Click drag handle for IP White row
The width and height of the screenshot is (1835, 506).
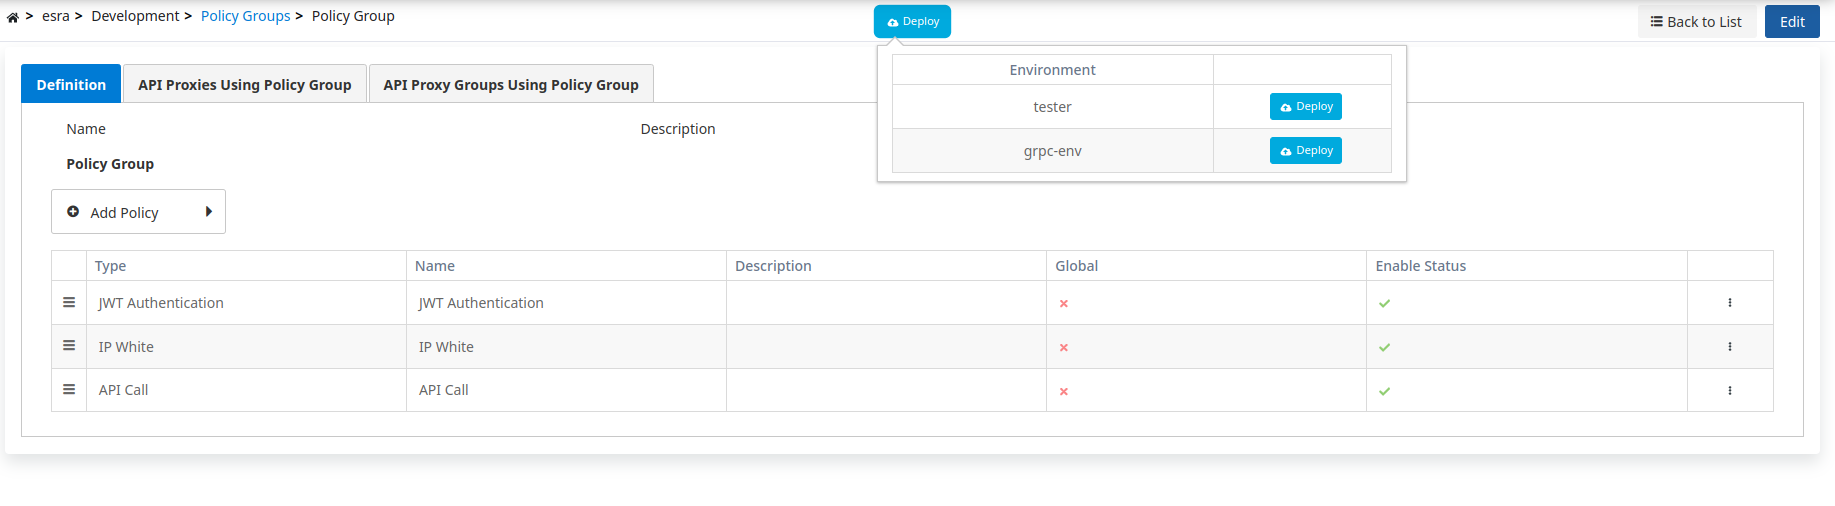click(x=69, y=346)
